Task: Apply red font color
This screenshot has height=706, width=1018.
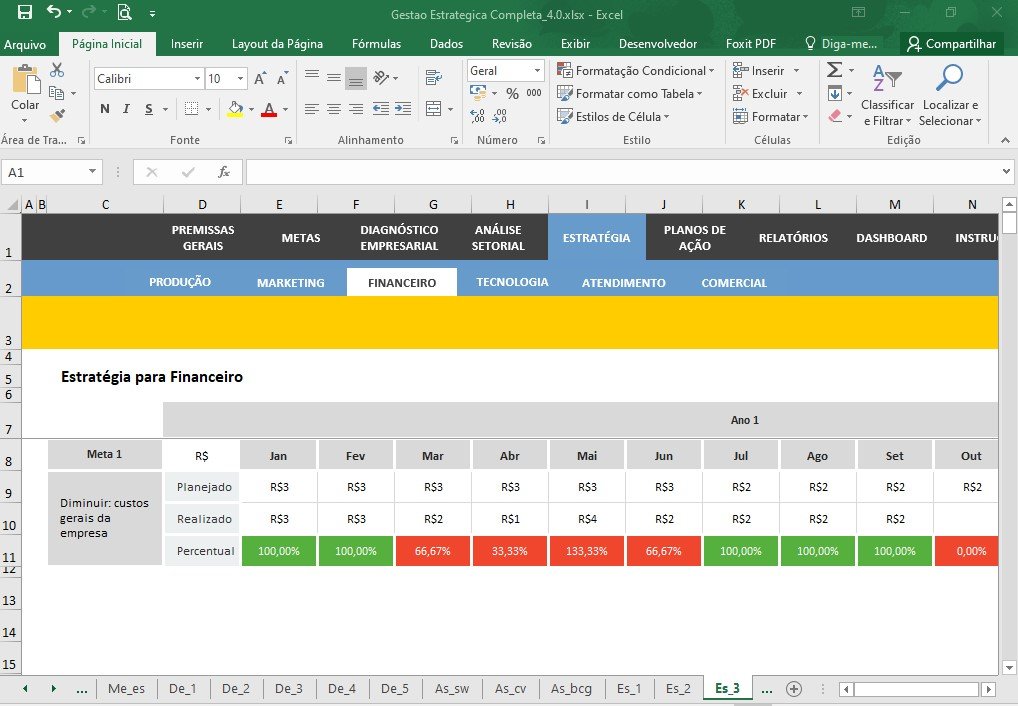Action: click(269, 108)
